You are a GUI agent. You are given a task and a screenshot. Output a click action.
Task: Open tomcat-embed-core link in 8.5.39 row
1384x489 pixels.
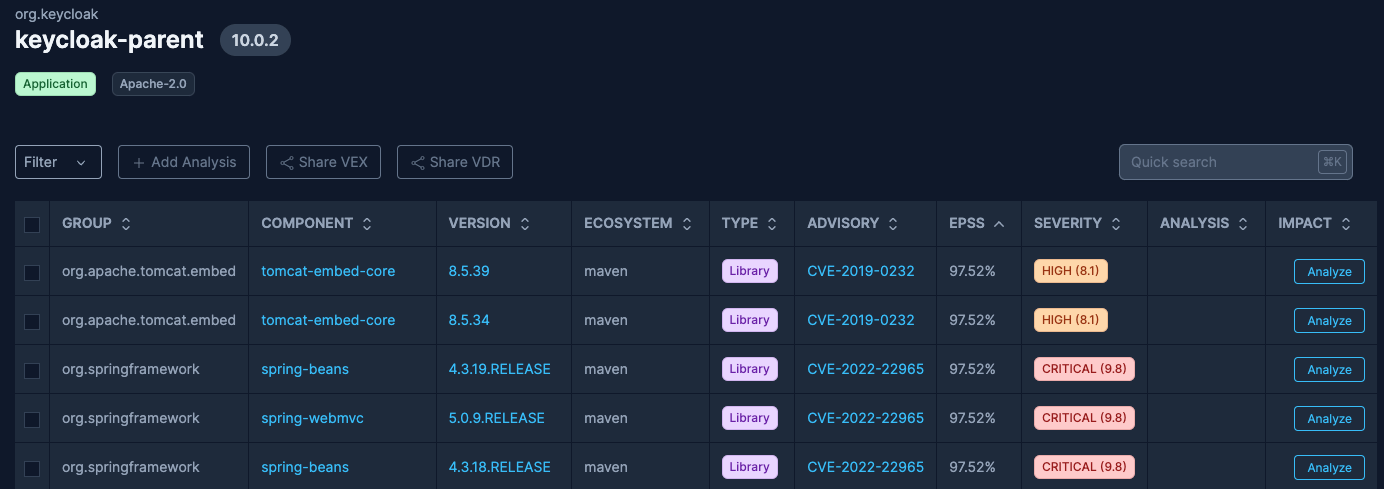coord(328,271)
